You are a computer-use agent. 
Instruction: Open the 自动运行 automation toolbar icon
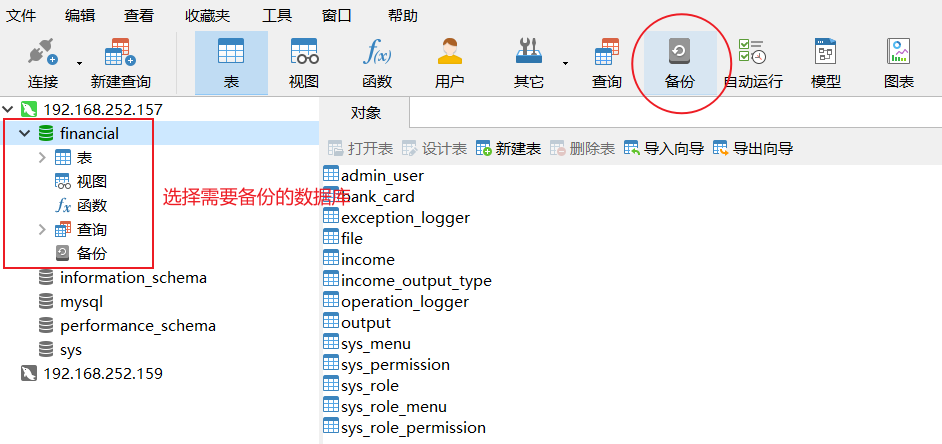click(x=753, y=63)
